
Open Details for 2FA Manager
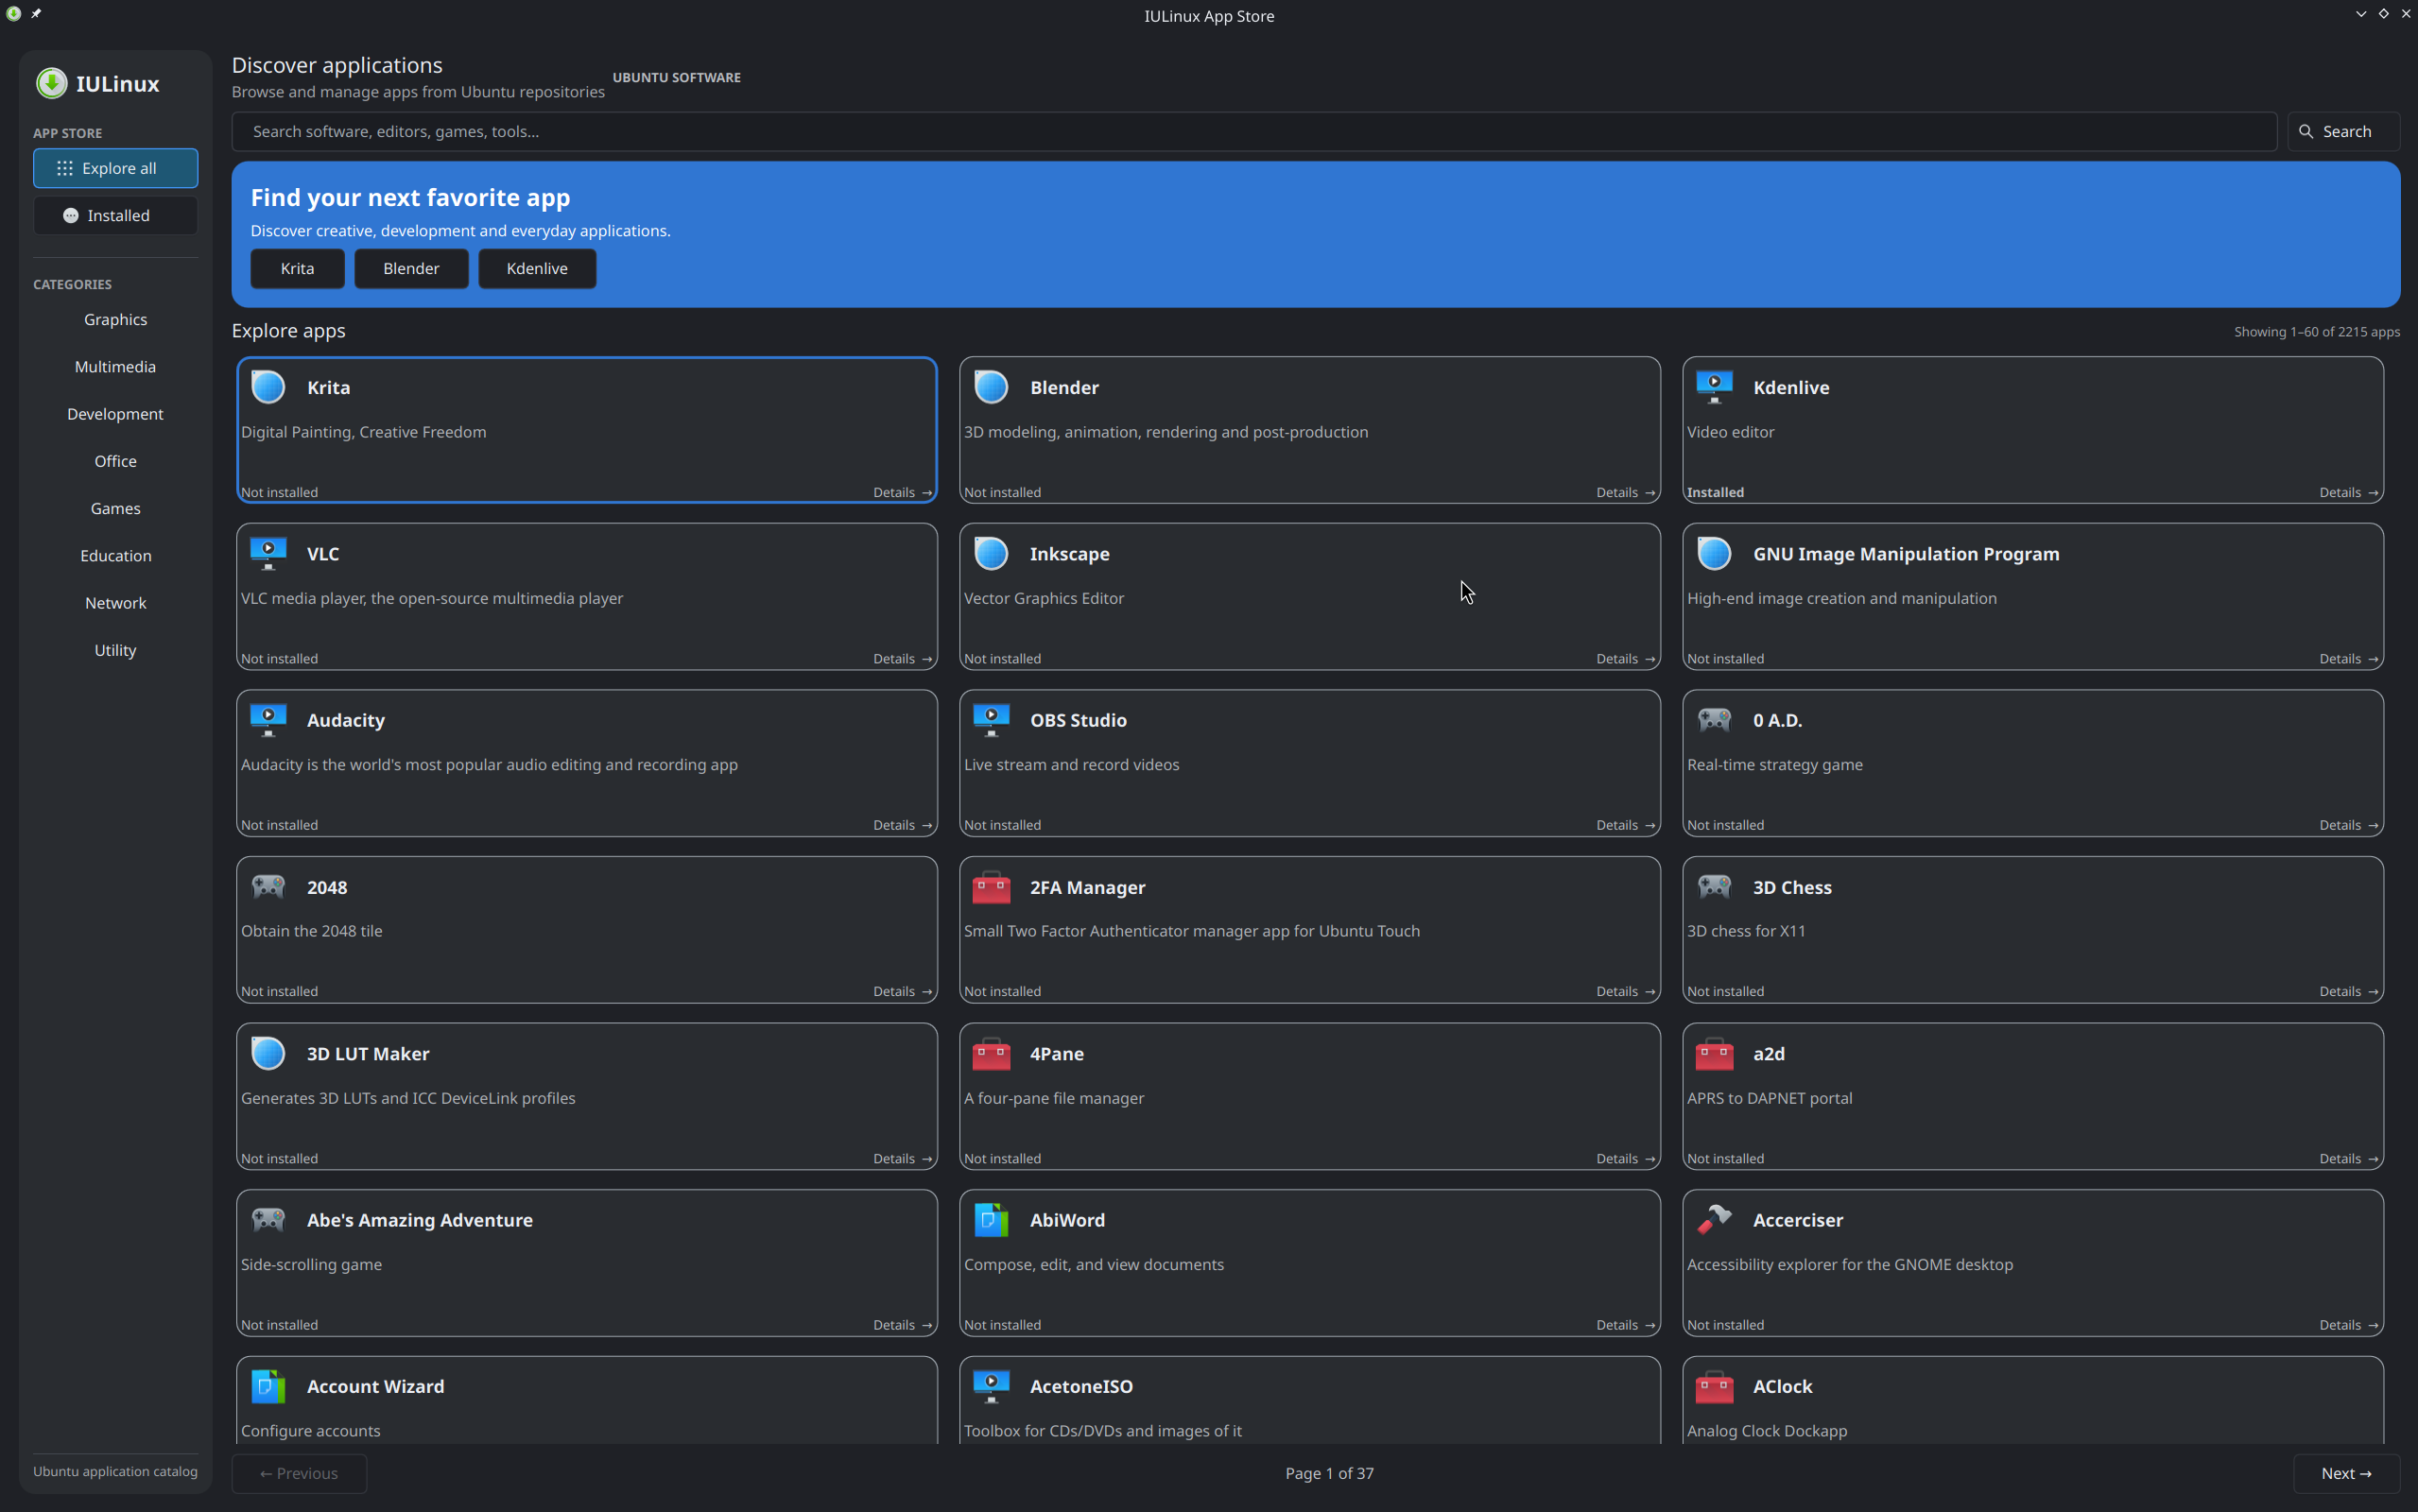tap(1625, 991)
